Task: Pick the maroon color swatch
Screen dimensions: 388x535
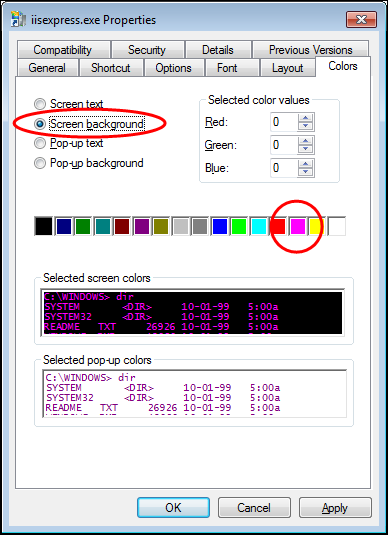Action: 122,226
